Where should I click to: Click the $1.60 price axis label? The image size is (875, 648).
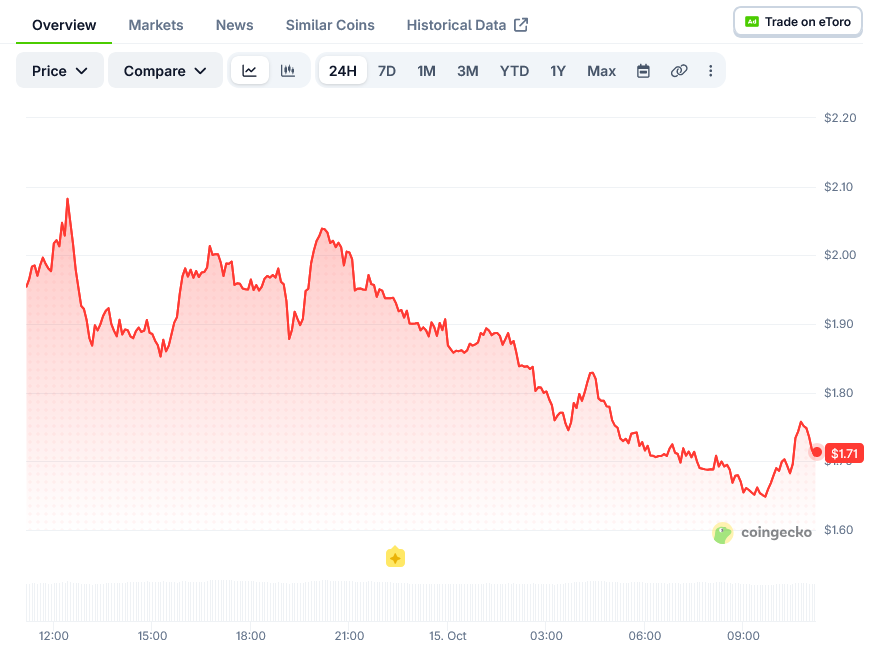839,529
